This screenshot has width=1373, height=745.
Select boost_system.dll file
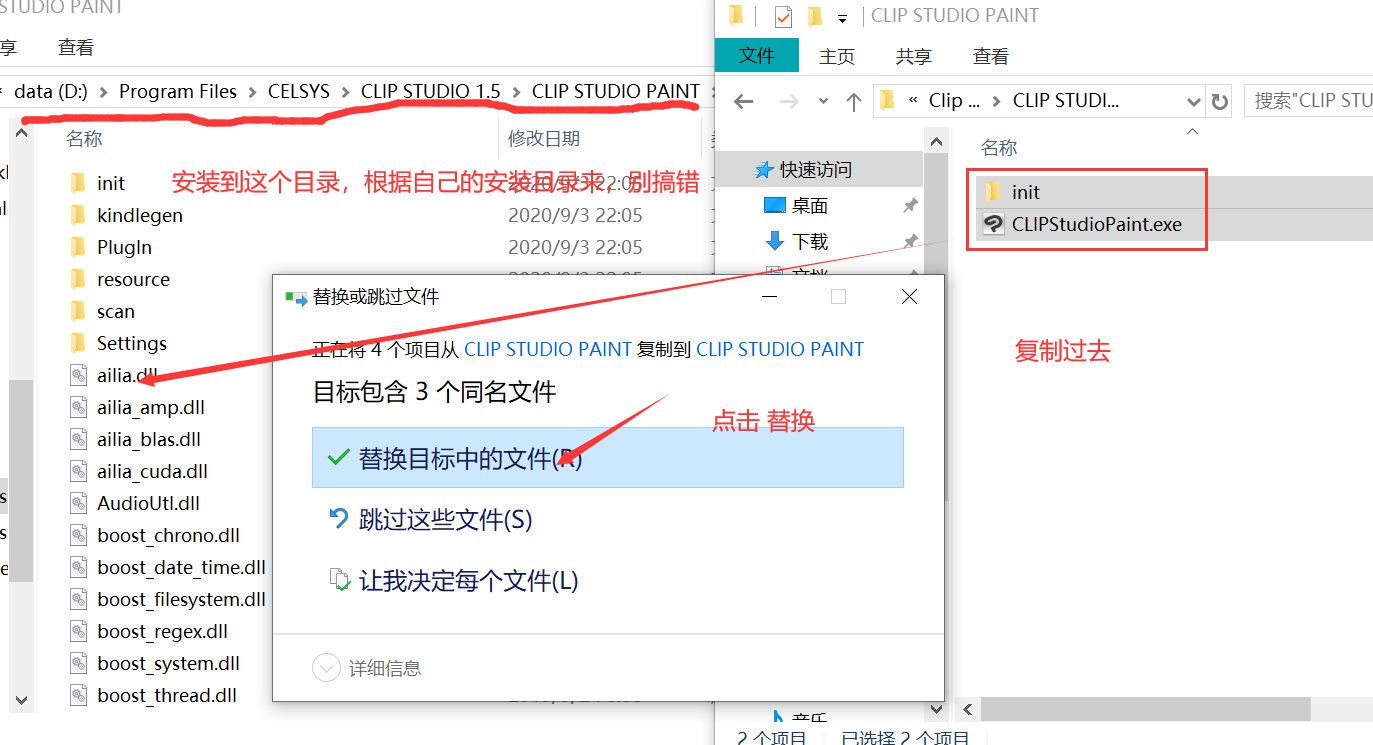[168, 663]
